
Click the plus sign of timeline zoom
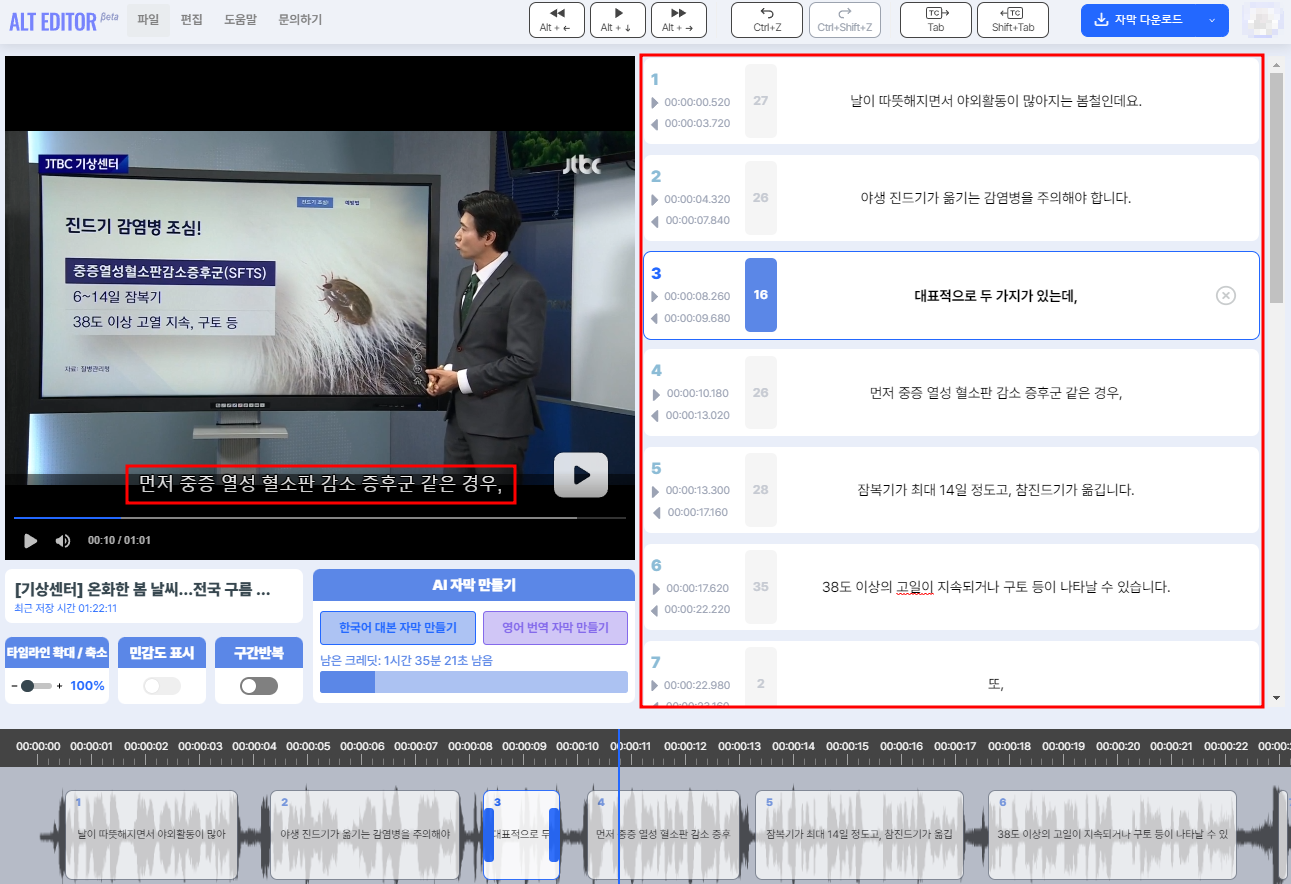click(59, 686)
